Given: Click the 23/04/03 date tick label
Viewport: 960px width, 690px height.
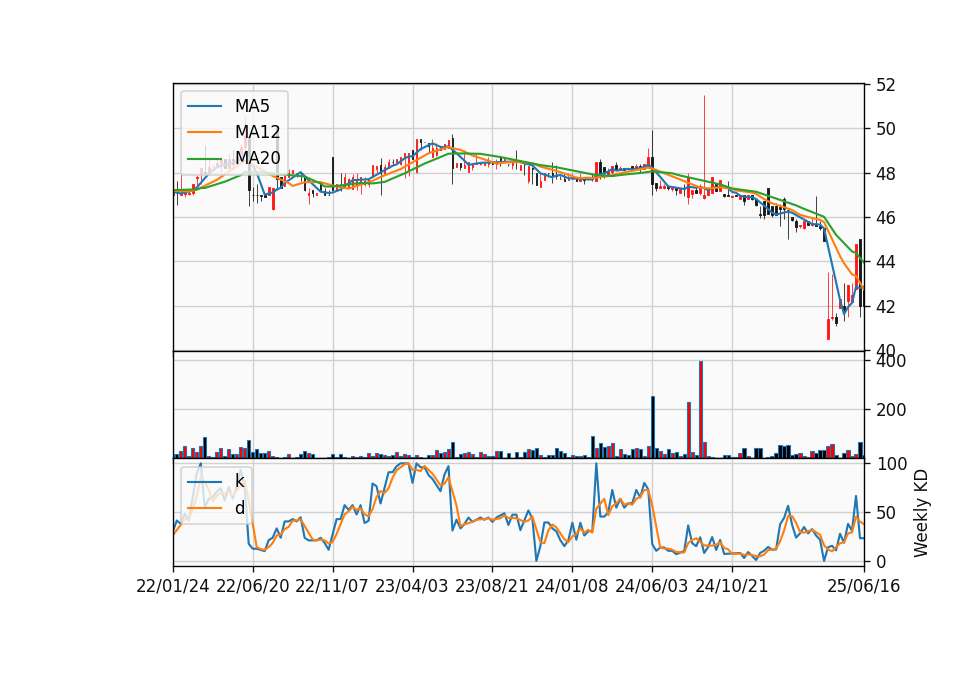Looking at the screenshot, I should (x=412, y=586).
